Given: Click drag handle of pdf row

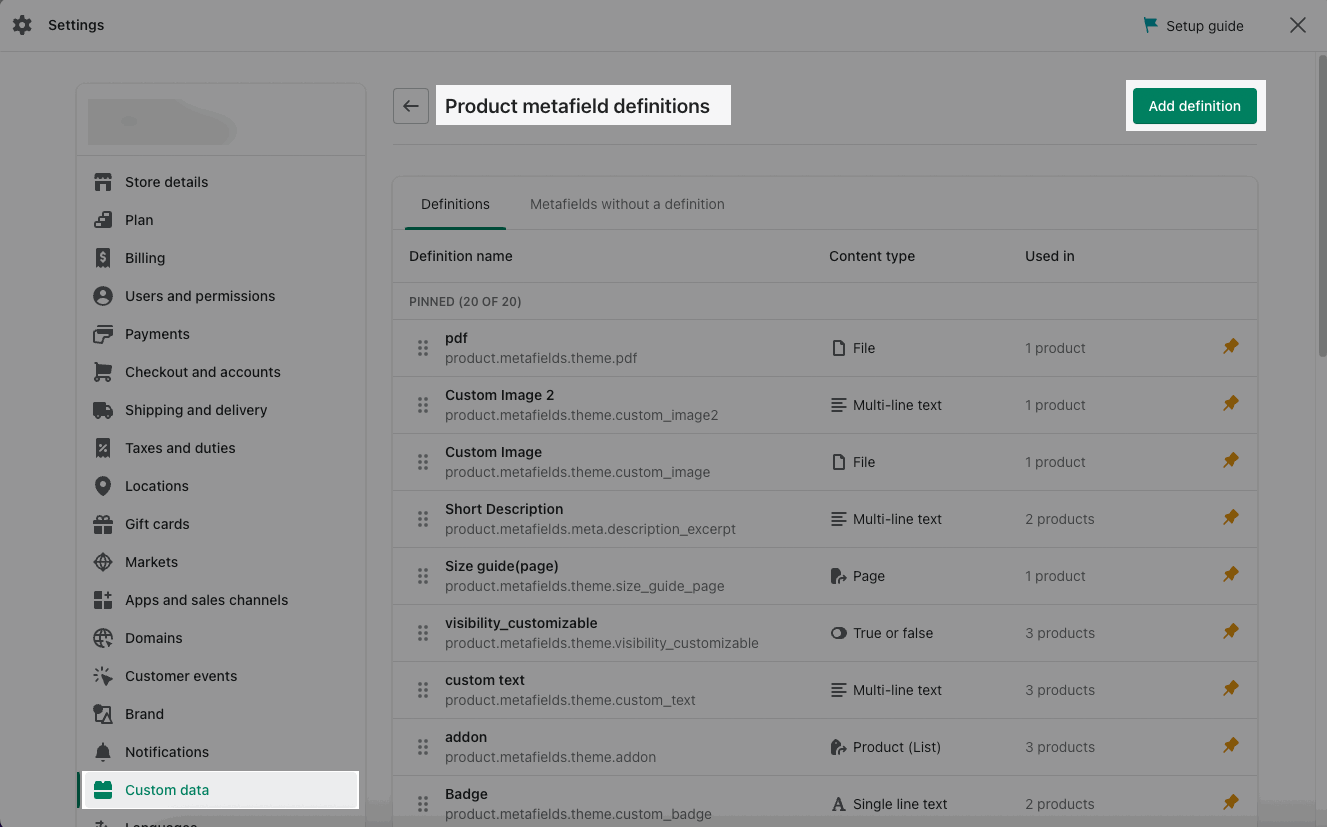Looking at the screenshot, I should coord(423,348).
